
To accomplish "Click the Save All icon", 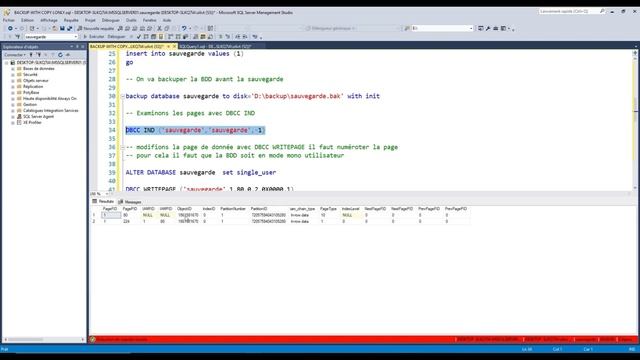I will 69,29.
